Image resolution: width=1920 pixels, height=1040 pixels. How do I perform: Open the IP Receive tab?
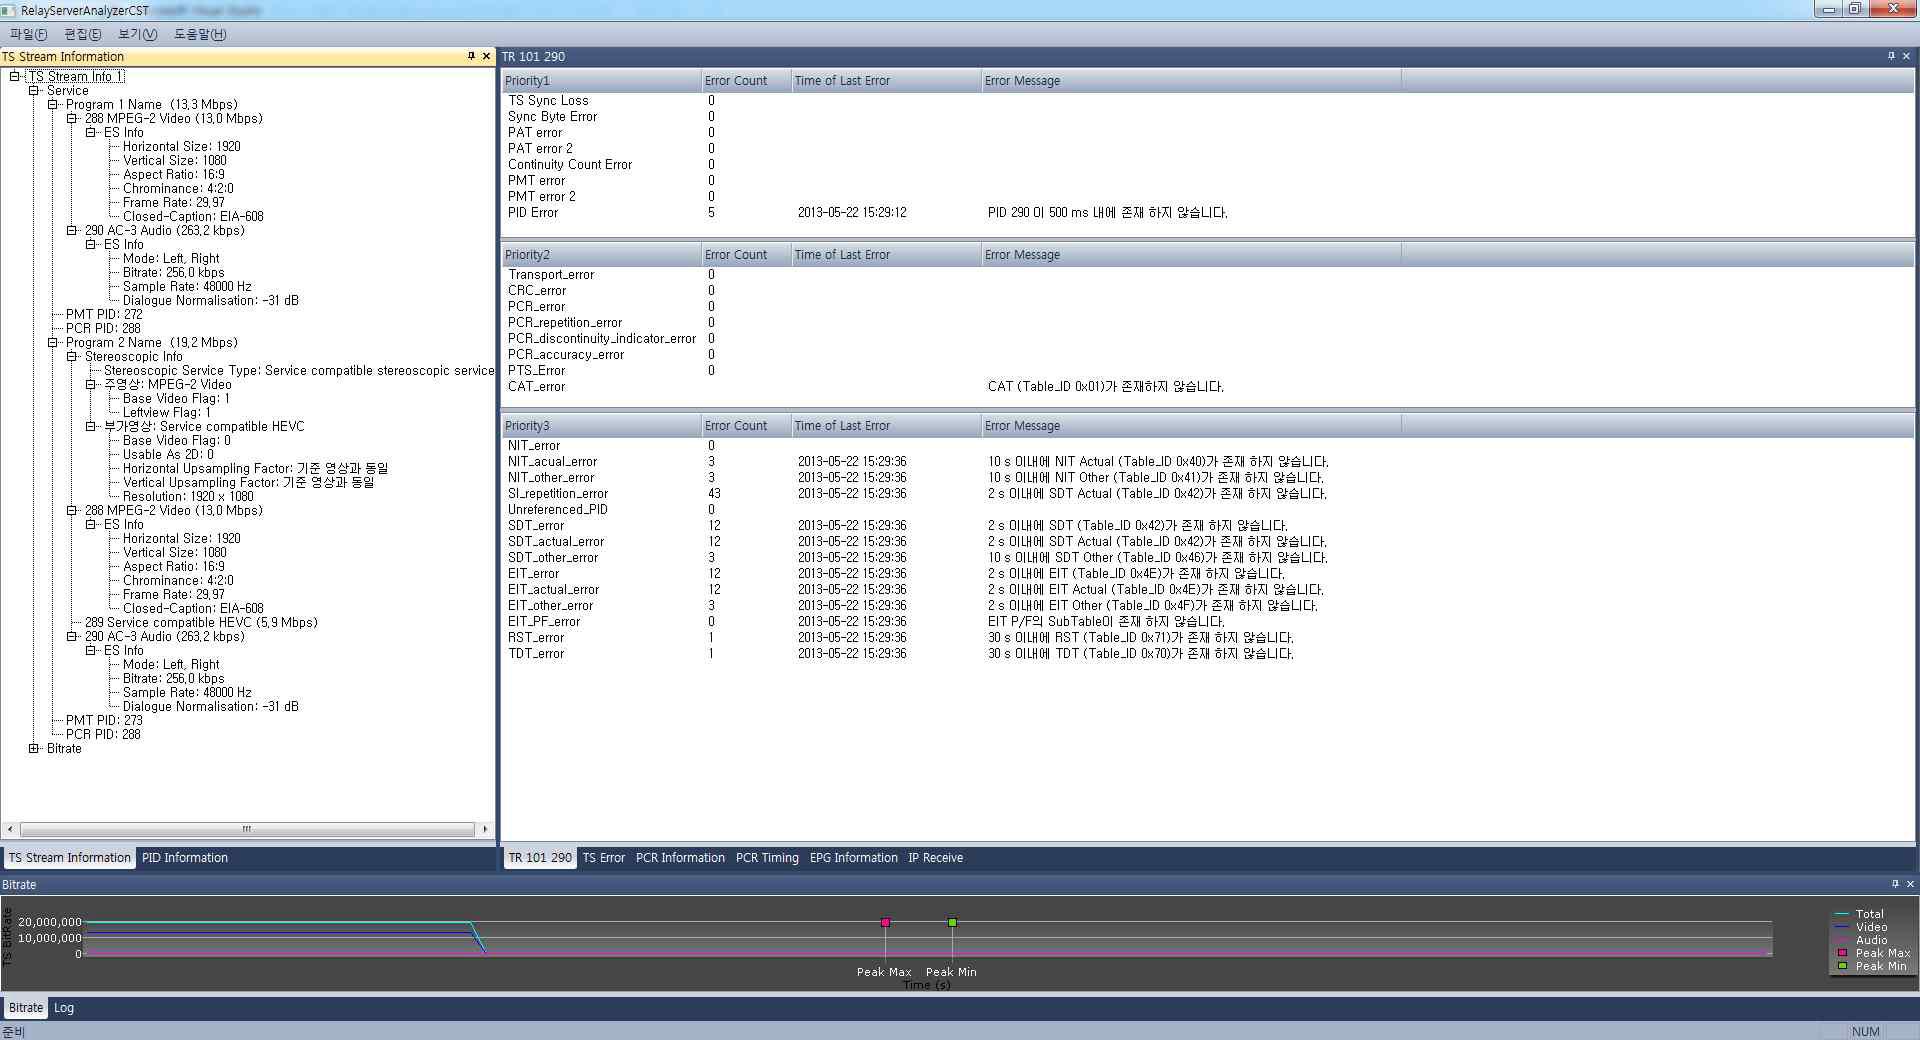coord(936,858)
